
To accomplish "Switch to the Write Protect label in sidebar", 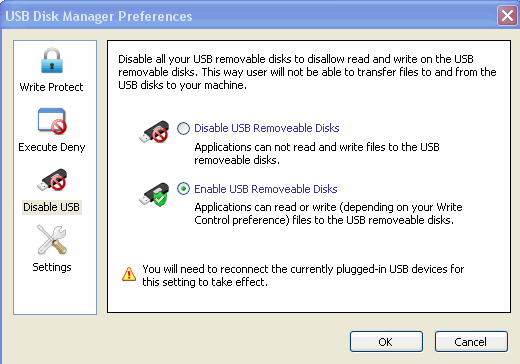I will click(52, 87).
